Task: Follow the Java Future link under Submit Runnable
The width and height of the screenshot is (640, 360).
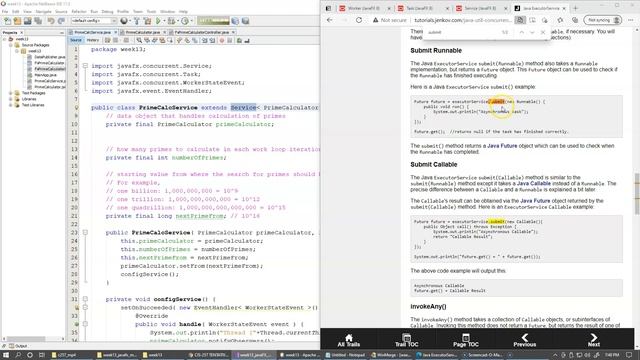Action: click(502, 146)
